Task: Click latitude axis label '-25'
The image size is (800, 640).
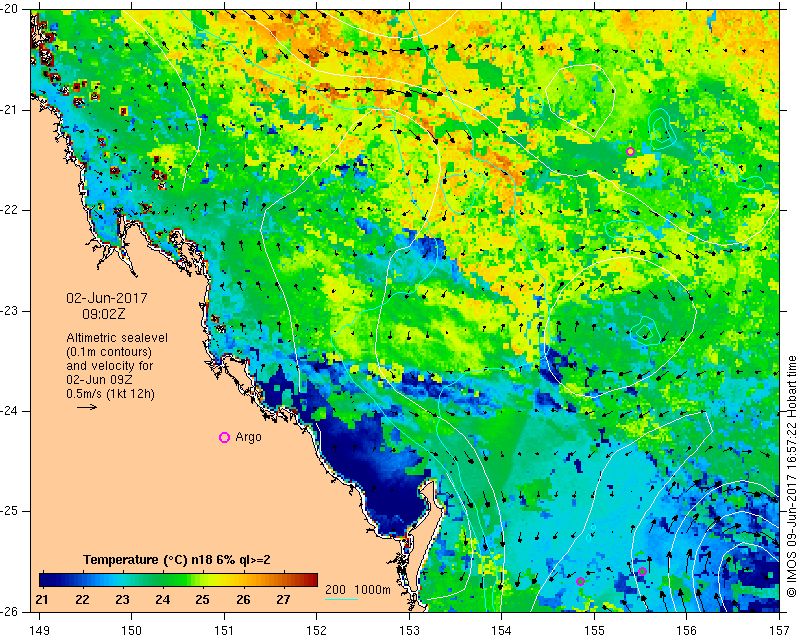Action: click(9, 511)
